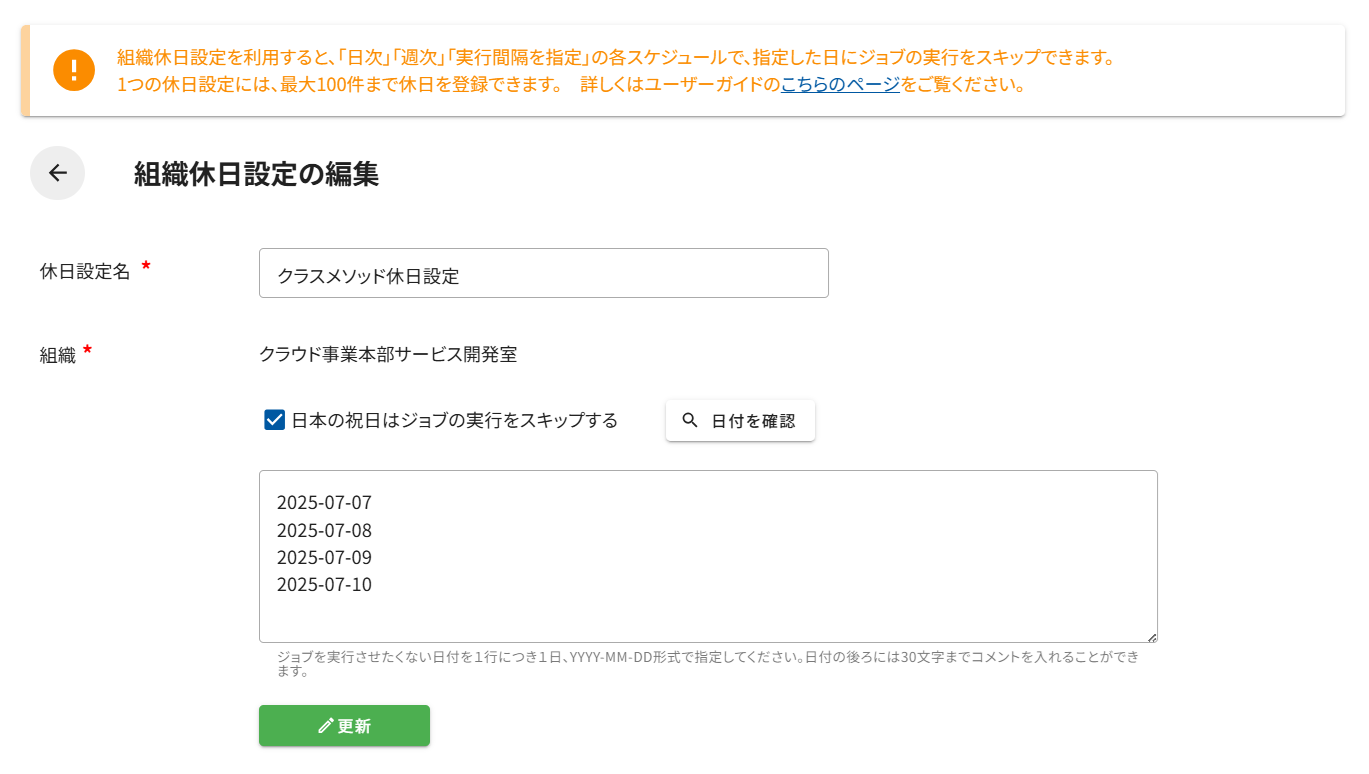Submit with the green 更新 button
Image resolution: width=1369 pixels, height=774 pixels.
pos(344,726)
